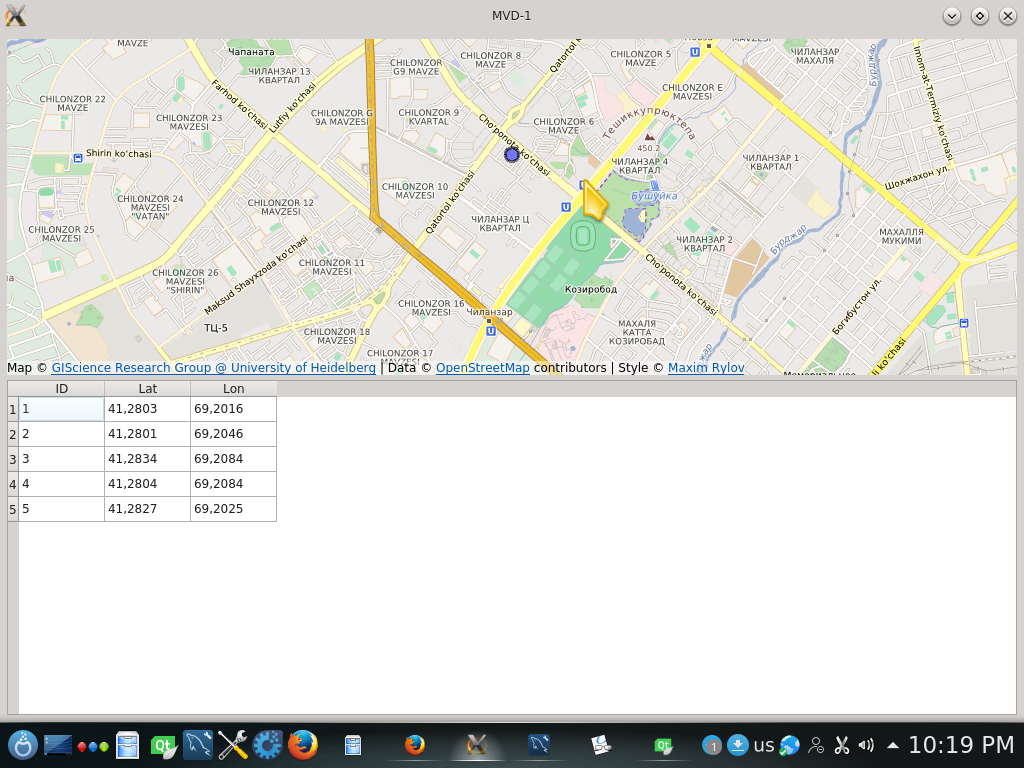Screen dimensions: 1024x768
Task: Launch Firefox from the panel quick launcher
Action: pos(303,745)
